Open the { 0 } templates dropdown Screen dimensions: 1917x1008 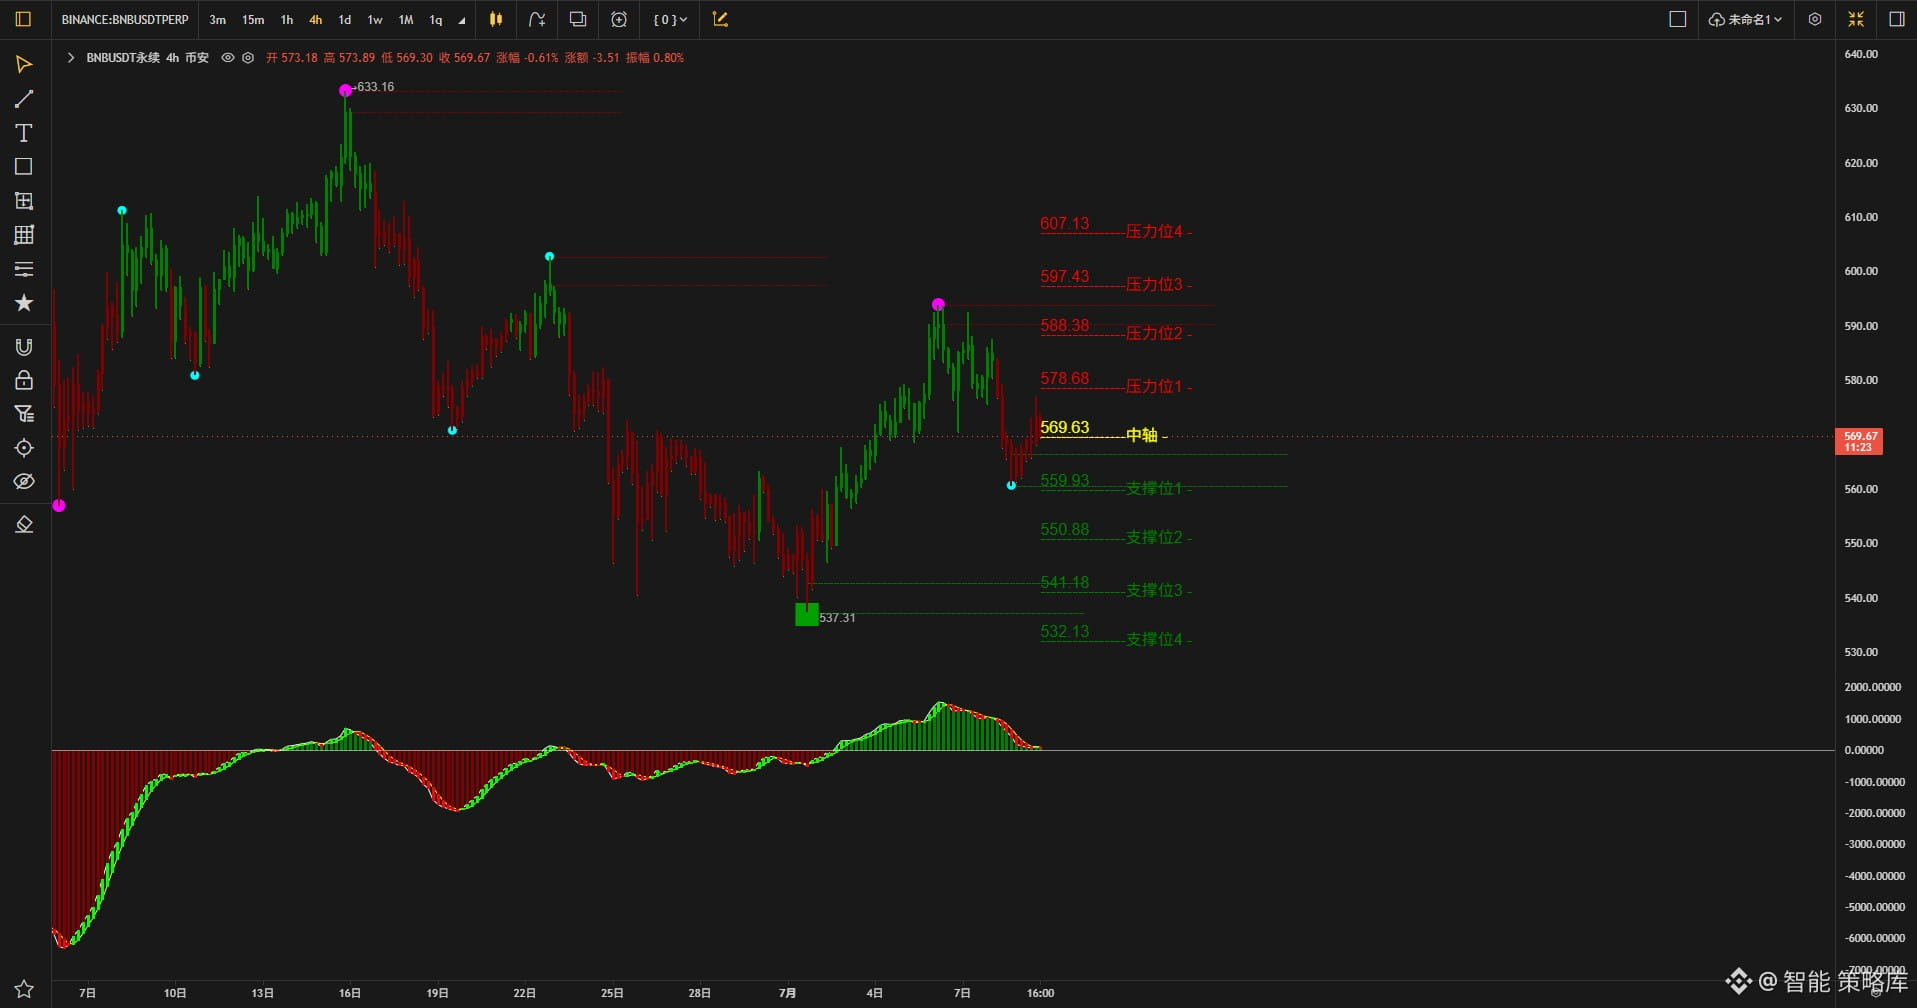click(670, 19)
